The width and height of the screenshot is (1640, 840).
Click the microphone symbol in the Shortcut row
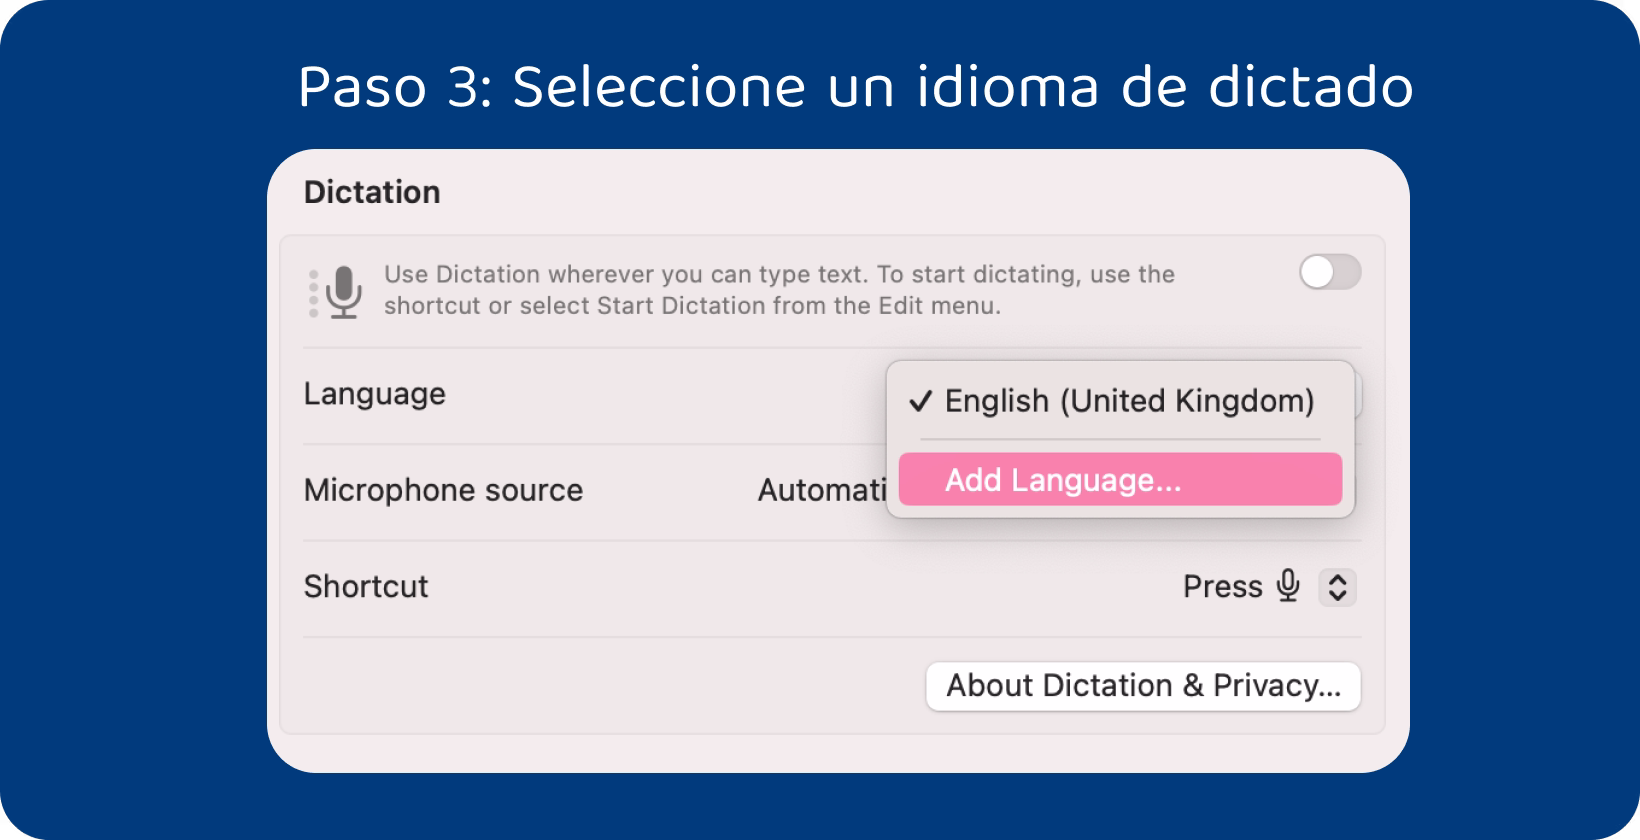[1290, 587]
